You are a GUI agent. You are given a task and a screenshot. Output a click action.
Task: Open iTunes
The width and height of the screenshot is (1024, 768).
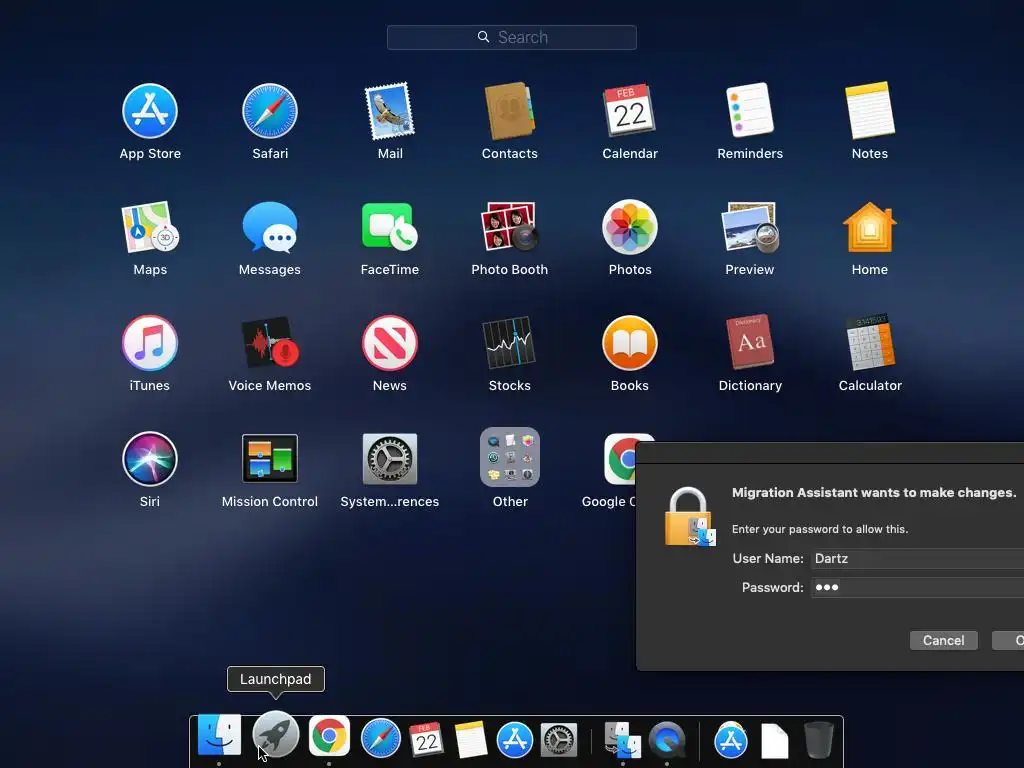point(150,343)
